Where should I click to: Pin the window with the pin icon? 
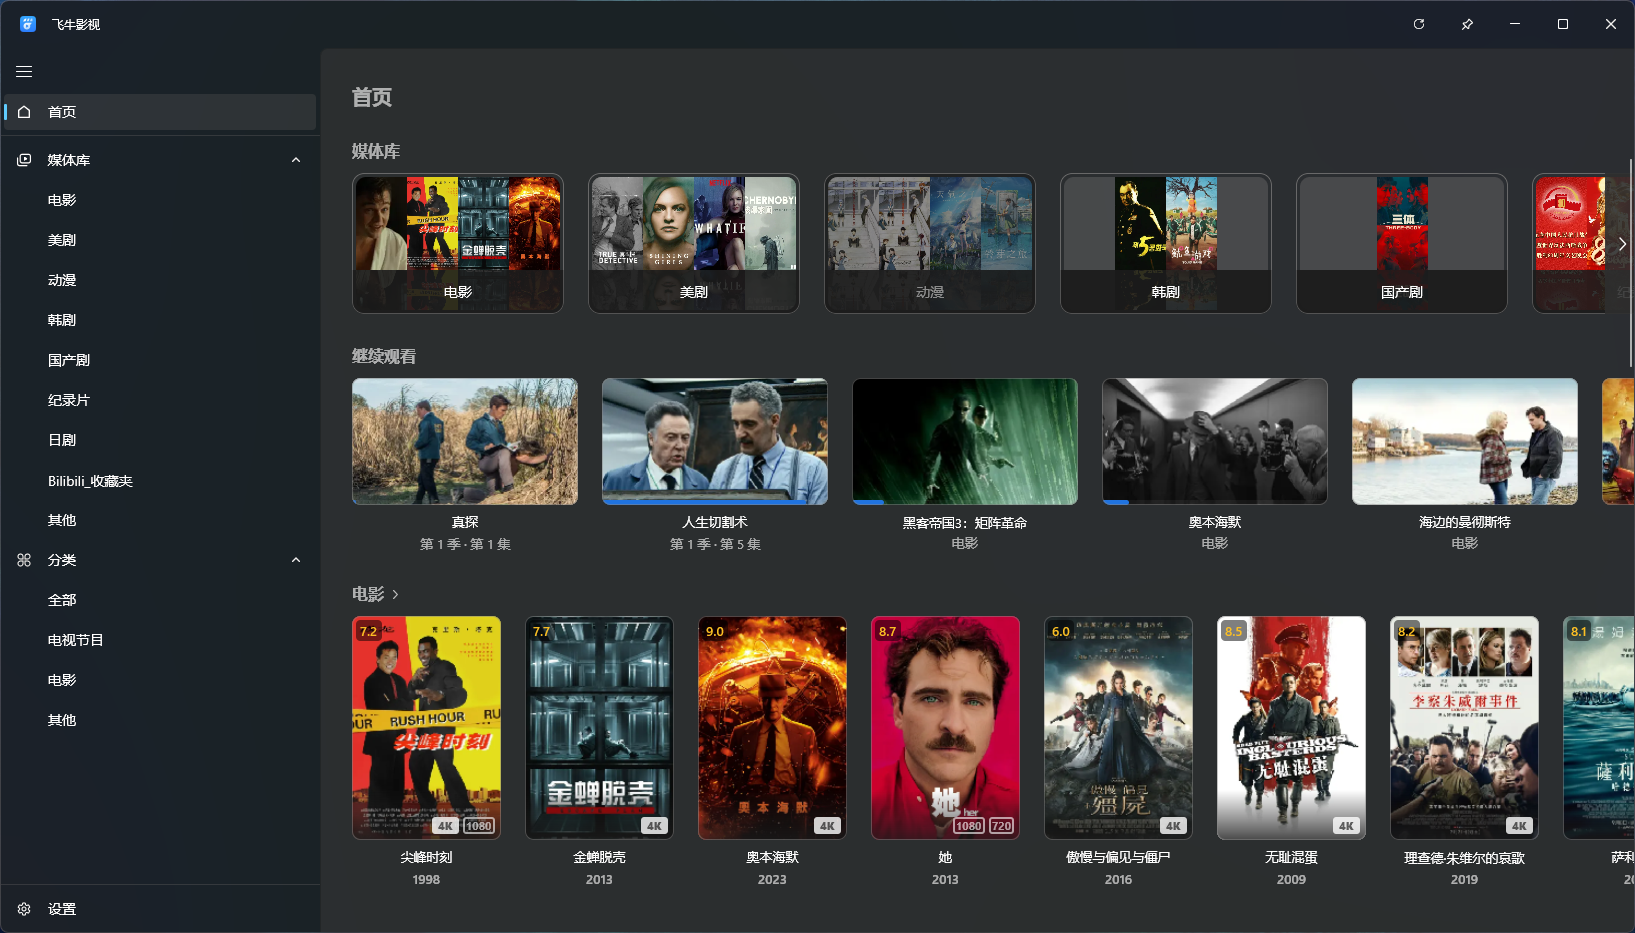[1467, 24]
